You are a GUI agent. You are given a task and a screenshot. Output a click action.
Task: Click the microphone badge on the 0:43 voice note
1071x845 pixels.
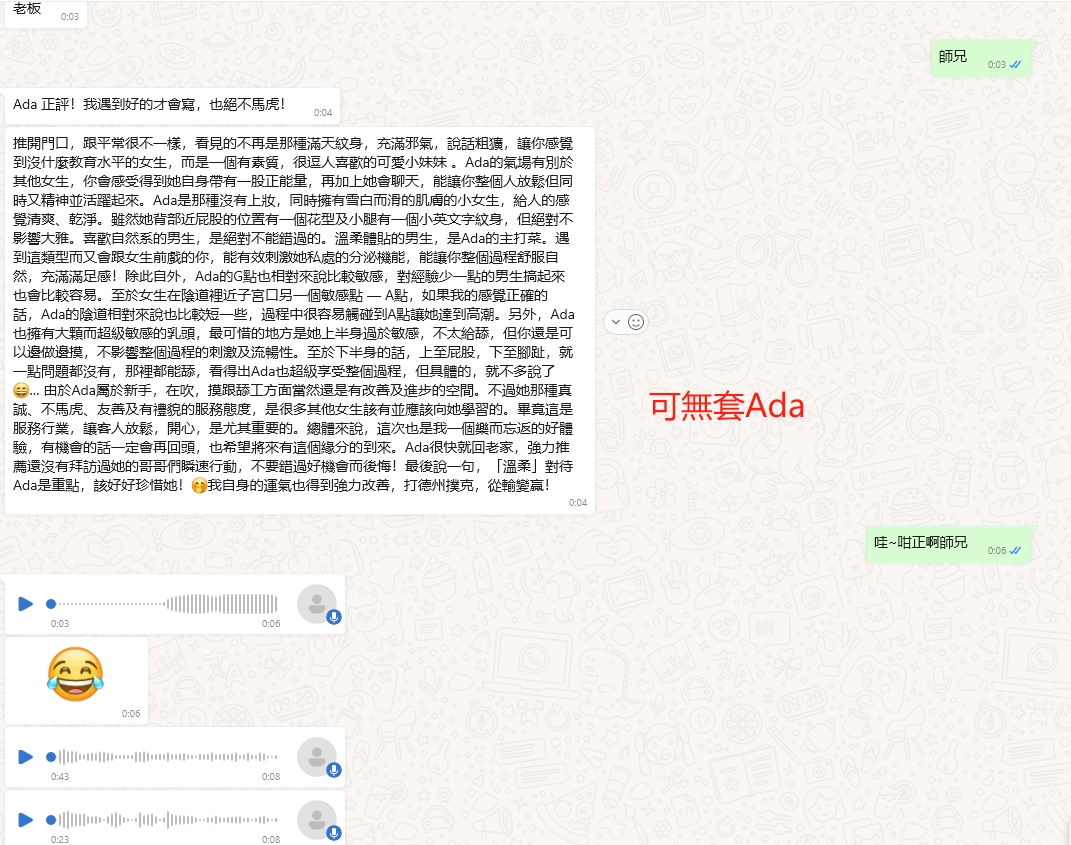(x=334, y=770)
